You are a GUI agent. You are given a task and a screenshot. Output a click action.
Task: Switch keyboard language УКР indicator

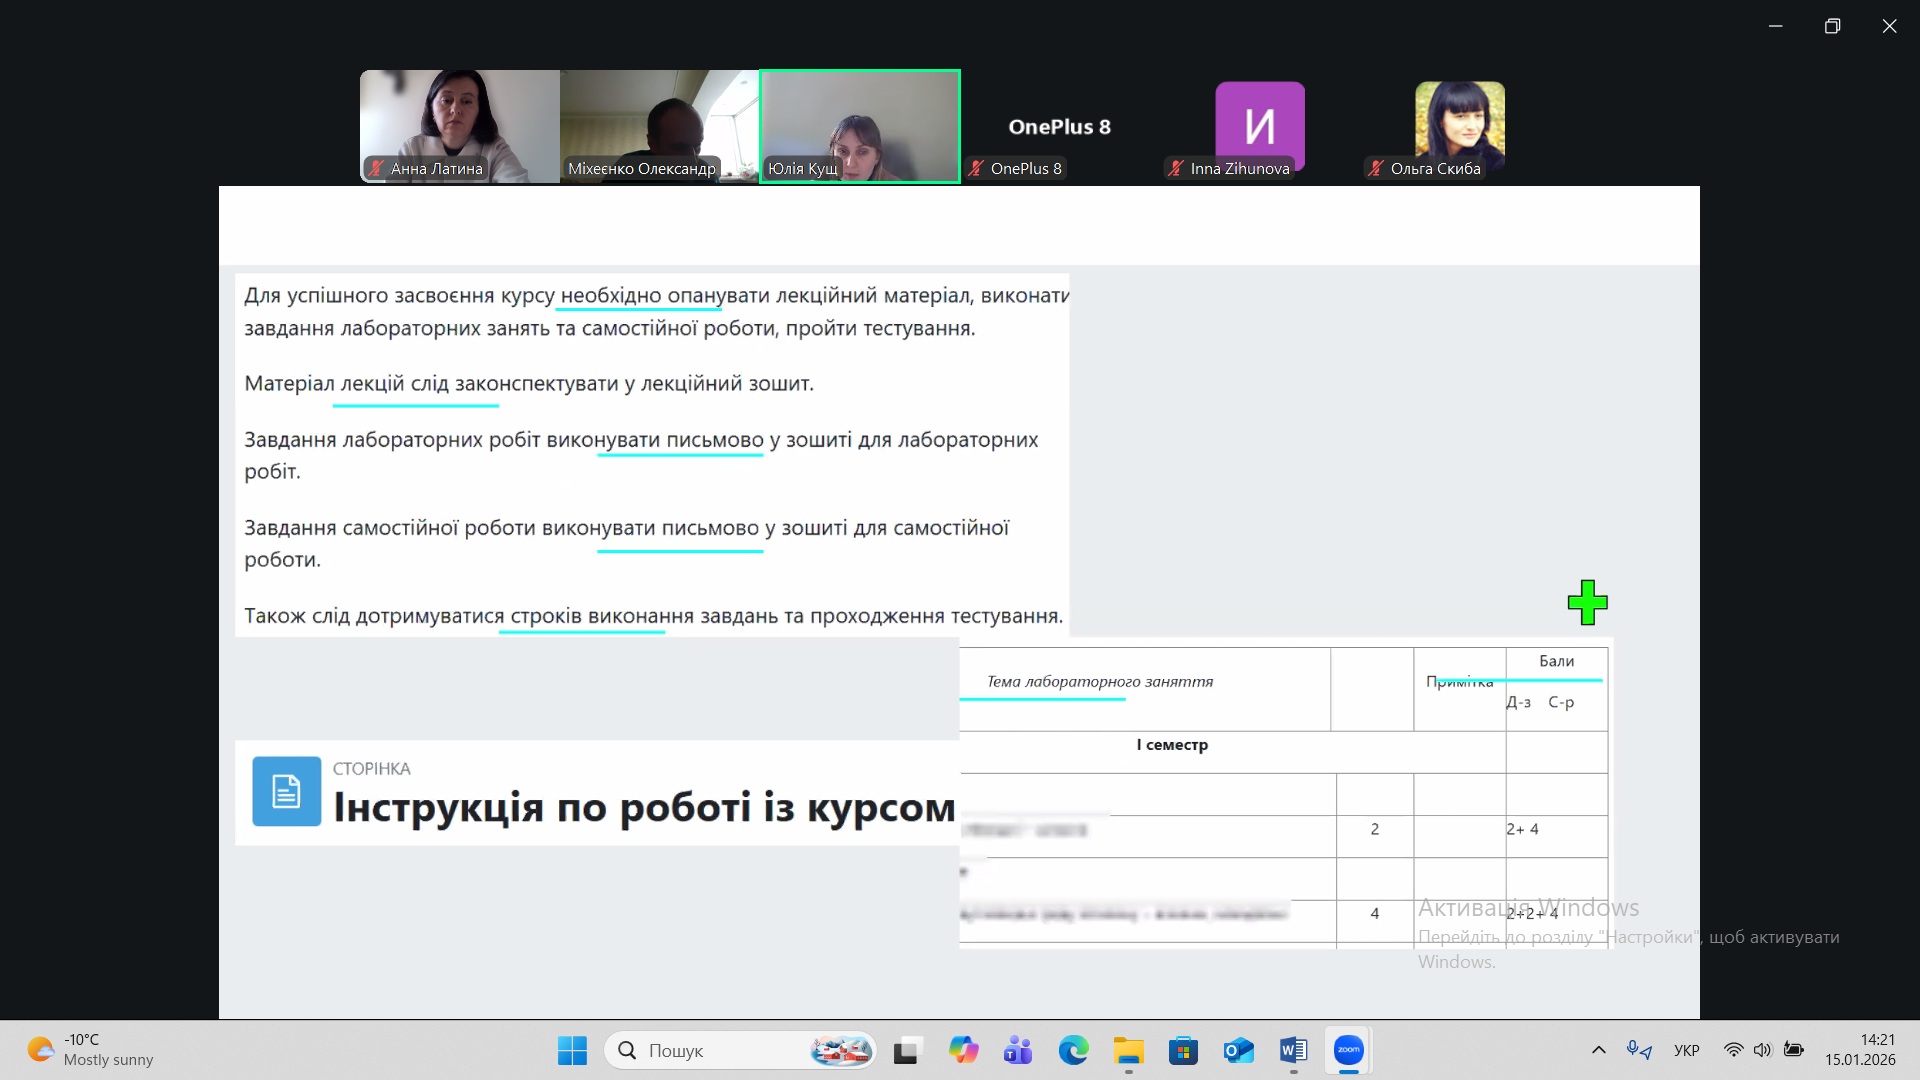click(1686, 1050)
